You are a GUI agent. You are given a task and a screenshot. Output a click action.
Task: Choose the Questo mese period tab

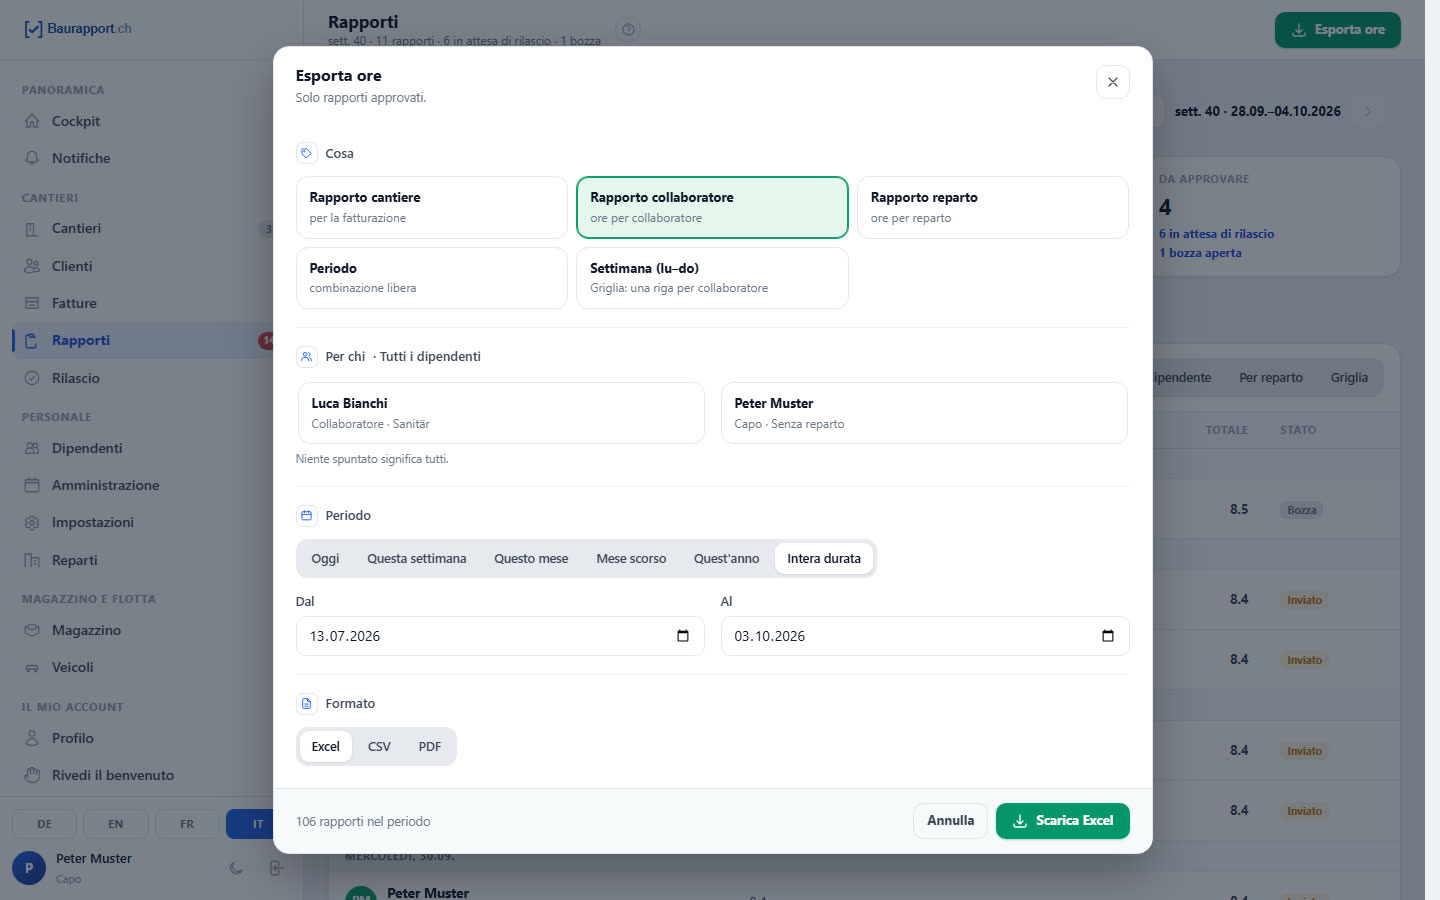point(531,559)
